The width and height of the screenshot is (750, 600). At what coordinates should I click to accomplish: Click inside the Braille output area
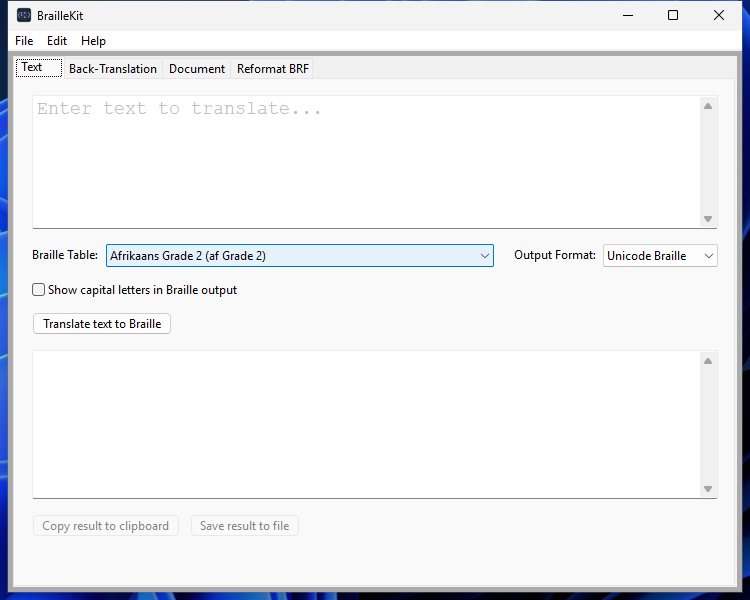click(x=366, y=424)
